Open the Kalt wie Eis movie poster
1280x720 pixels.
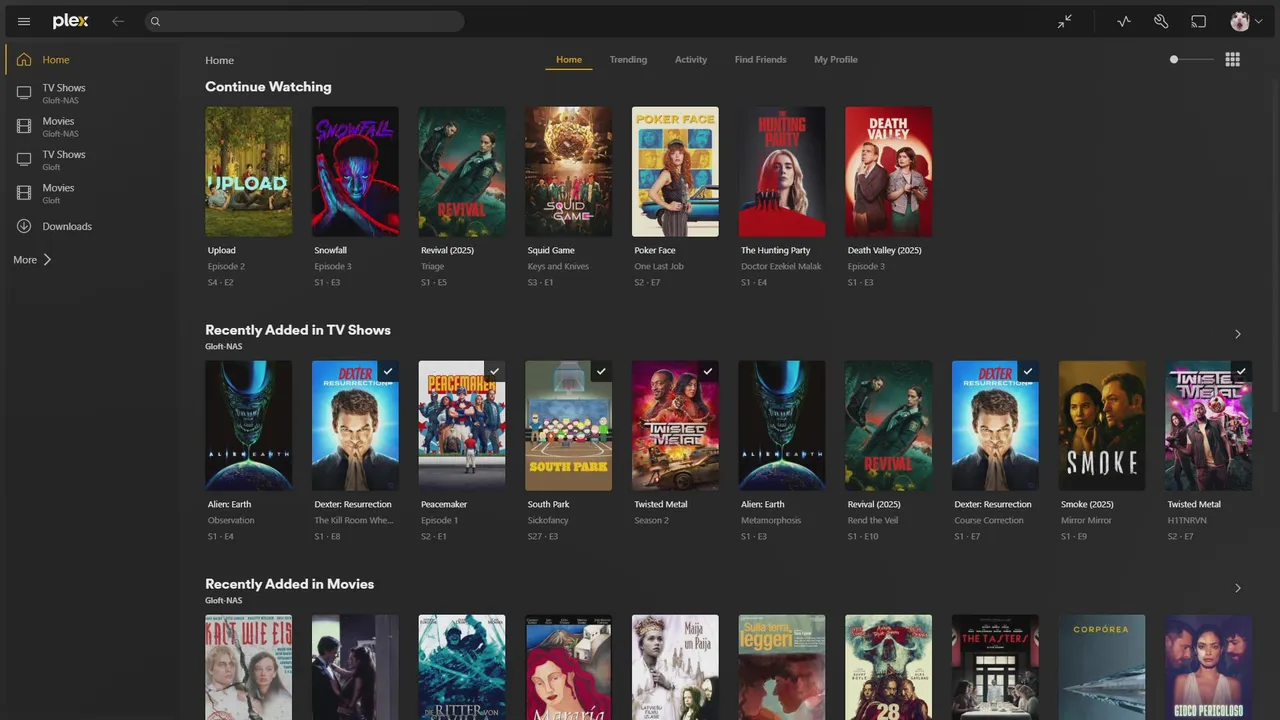249,667
